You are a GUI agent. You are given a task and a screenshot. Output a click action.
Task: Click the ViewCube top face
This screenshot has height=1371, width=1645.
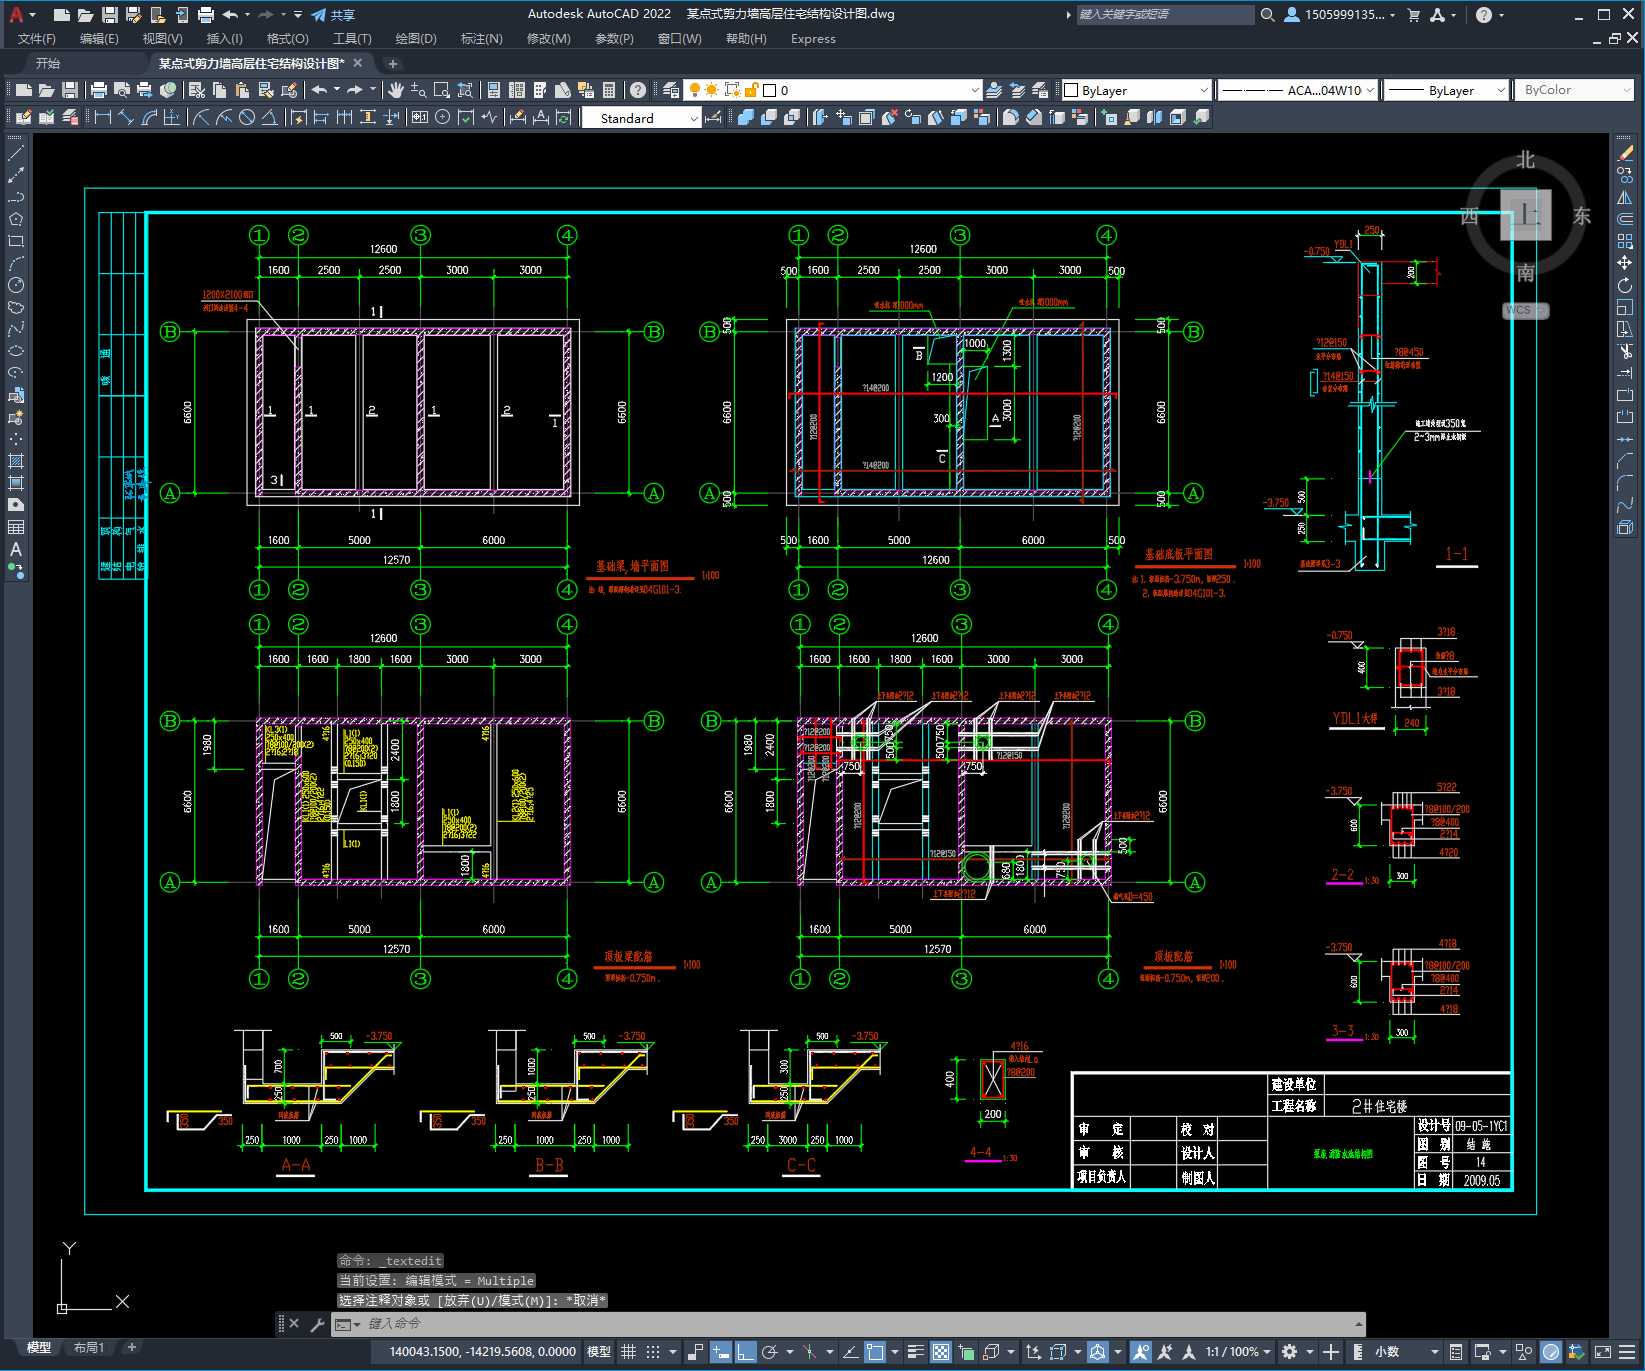[x=1525, y=215]
